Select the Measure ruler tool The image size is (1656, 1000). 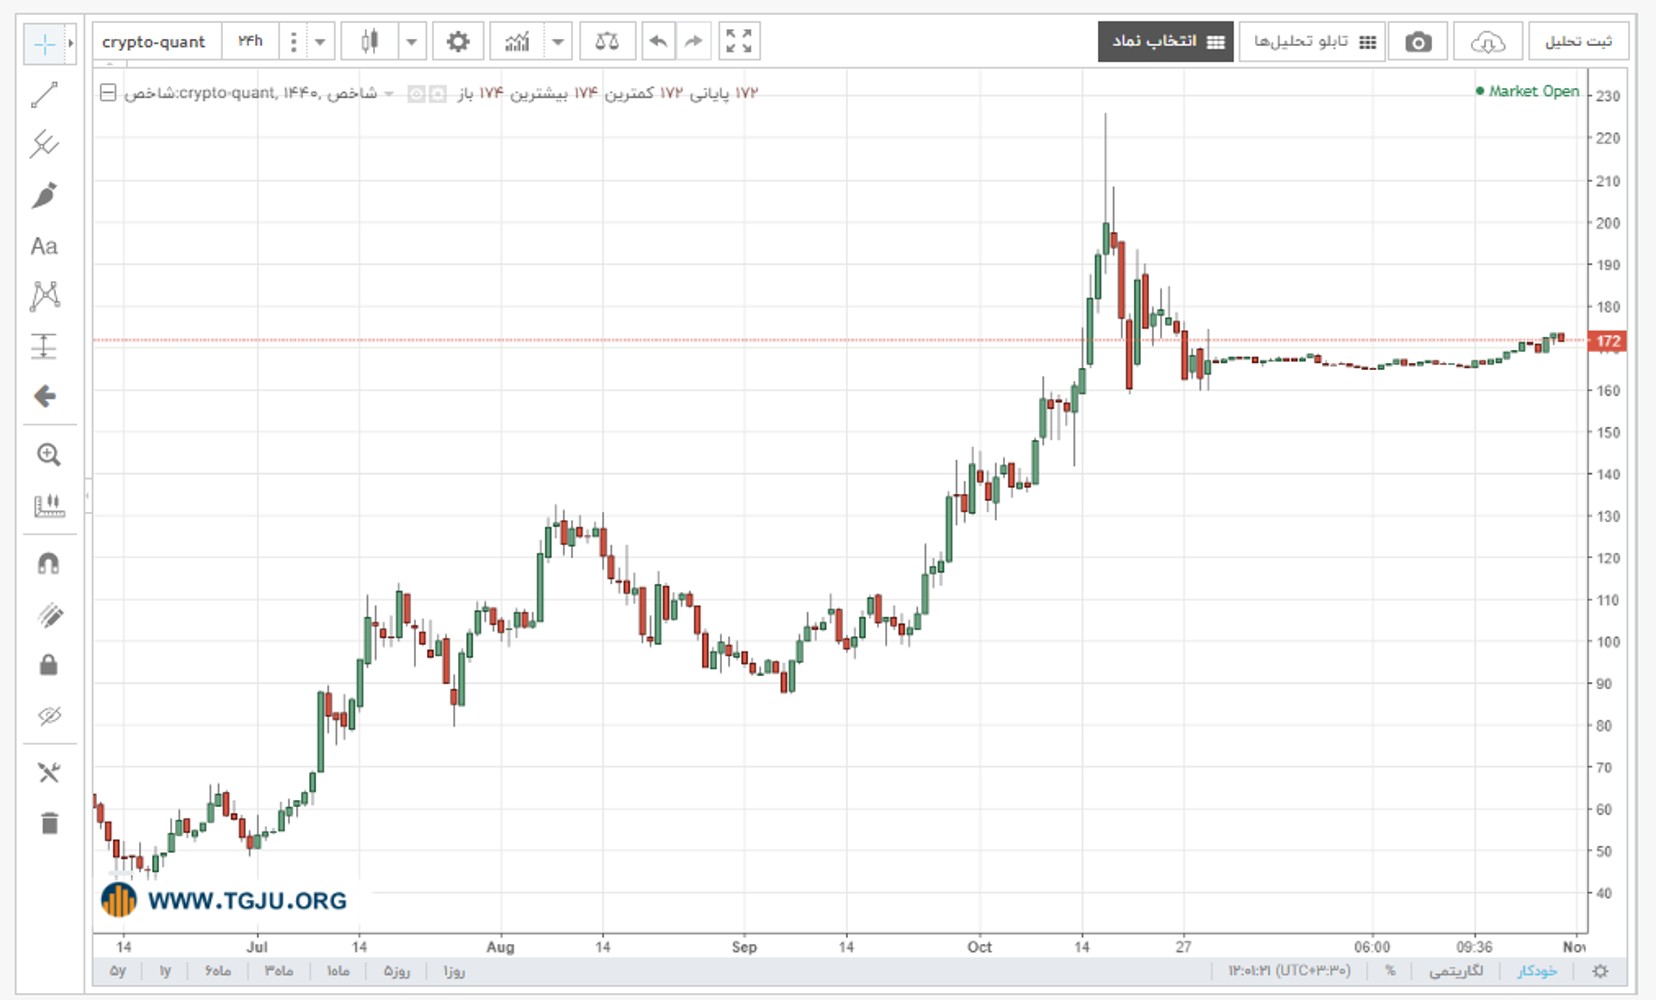(x=48, y=506)
